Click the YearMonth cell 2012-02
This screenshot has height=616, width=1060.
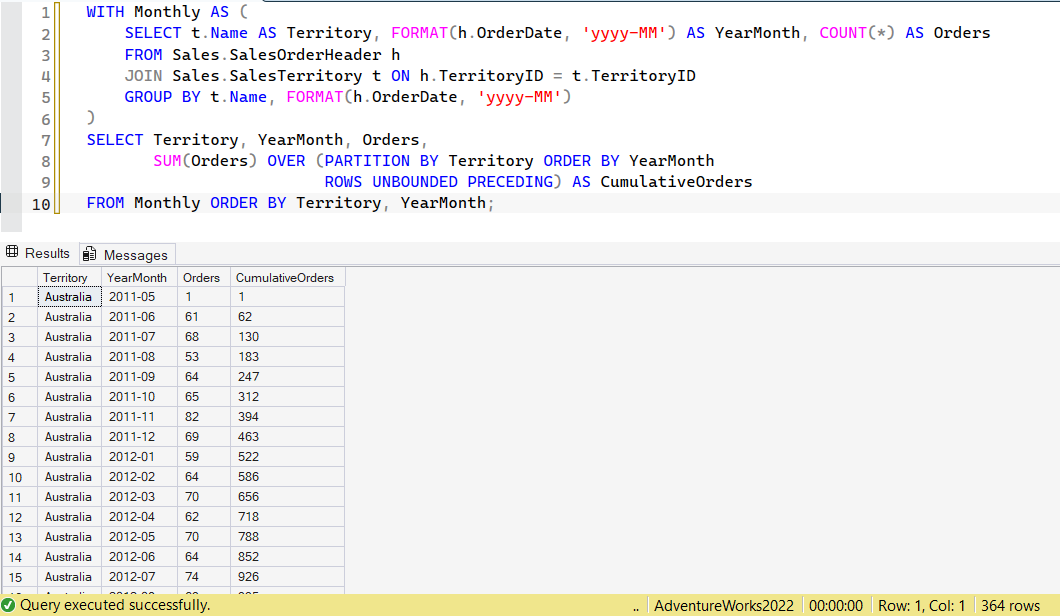[139, 477]
